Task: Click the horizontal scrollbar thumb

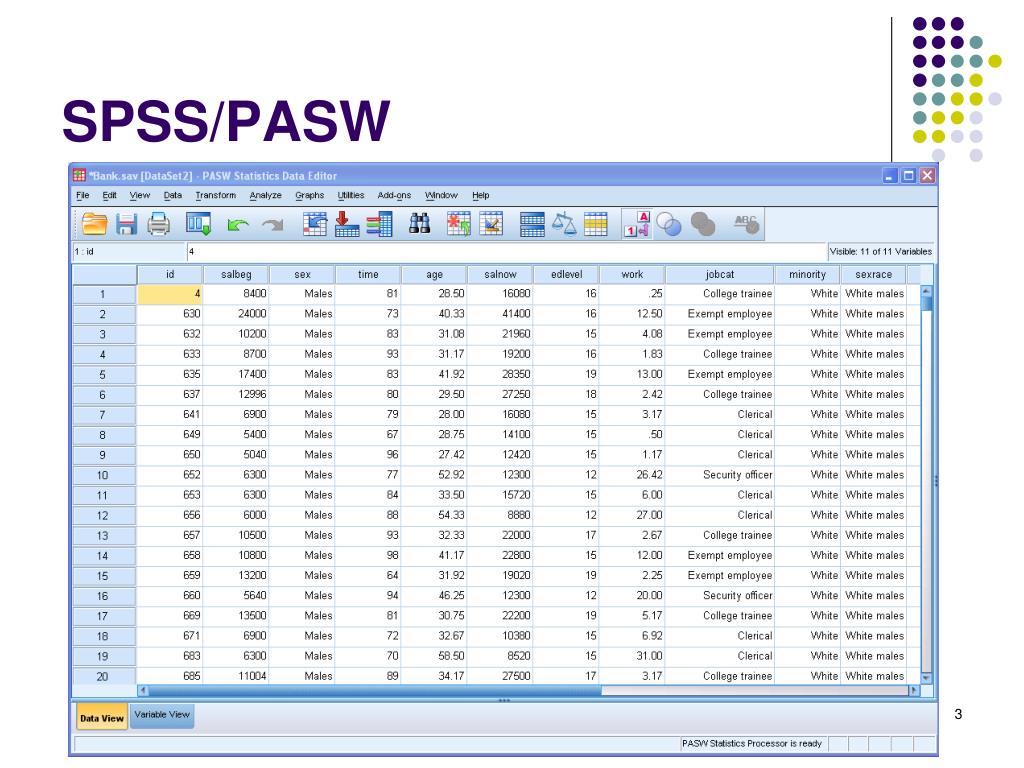Action: click(x=375, y=690)
